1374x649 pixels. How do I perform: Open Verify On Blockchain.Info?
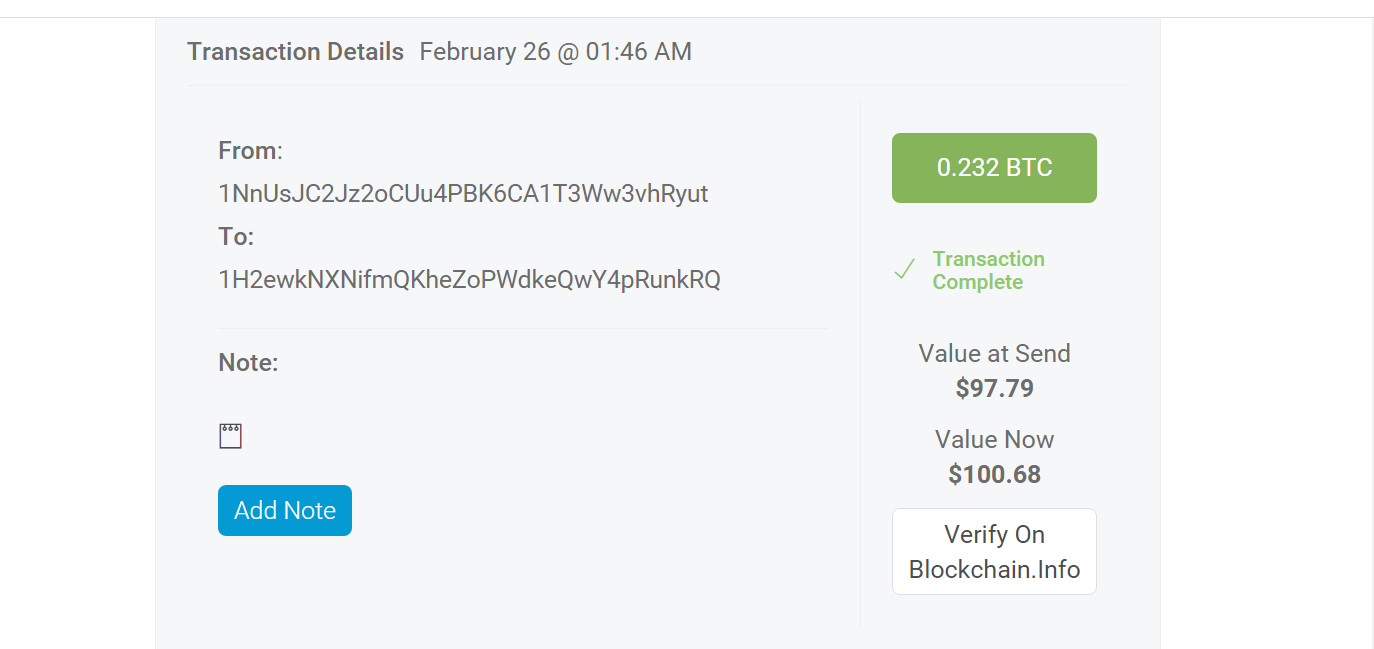994,552
